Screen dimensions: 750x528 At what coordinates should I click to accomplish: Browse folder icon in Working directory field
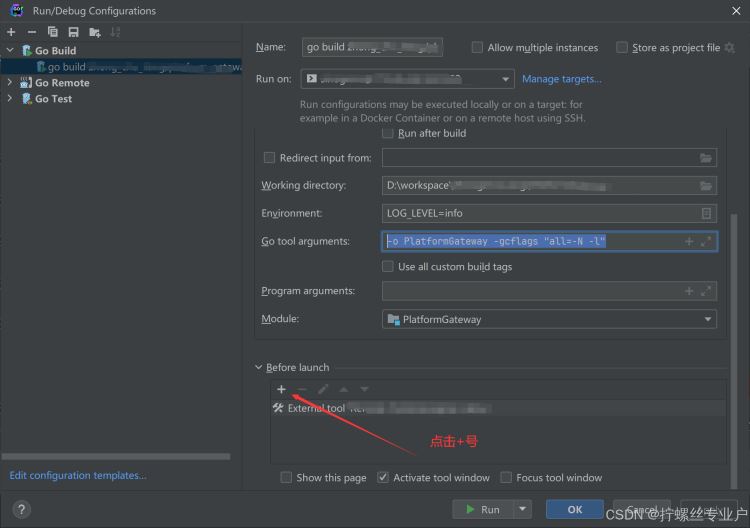coord(706,186)
